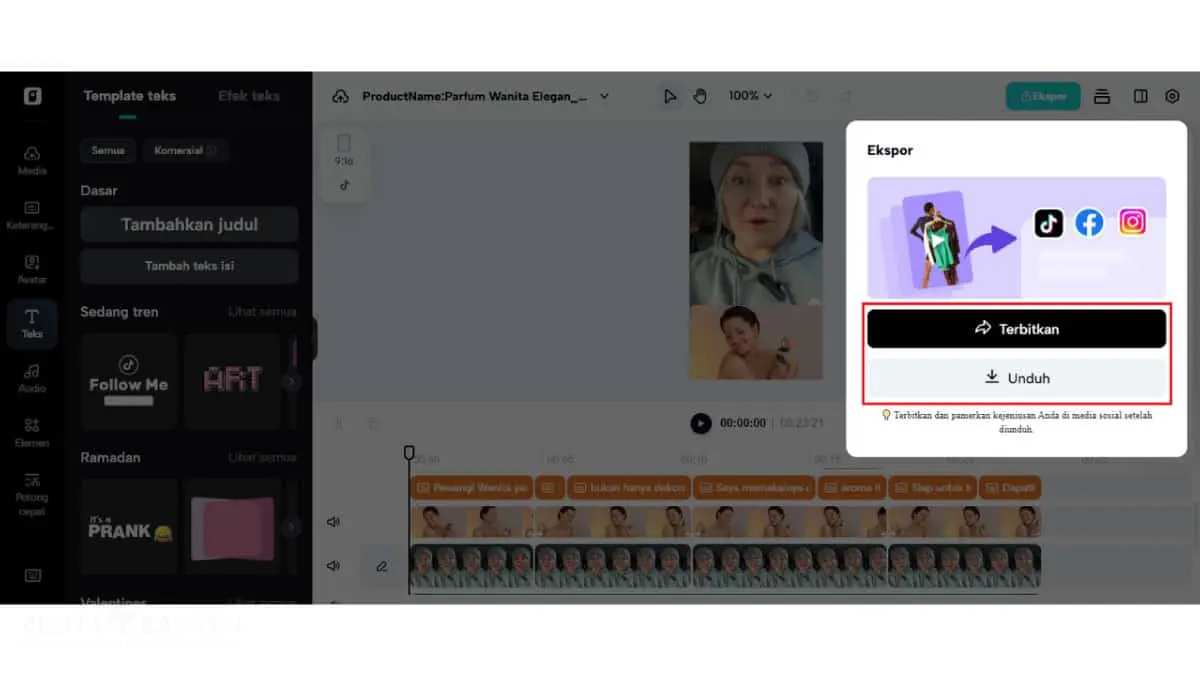
Task: Click the timeline playhead marker
Action: 409,453
